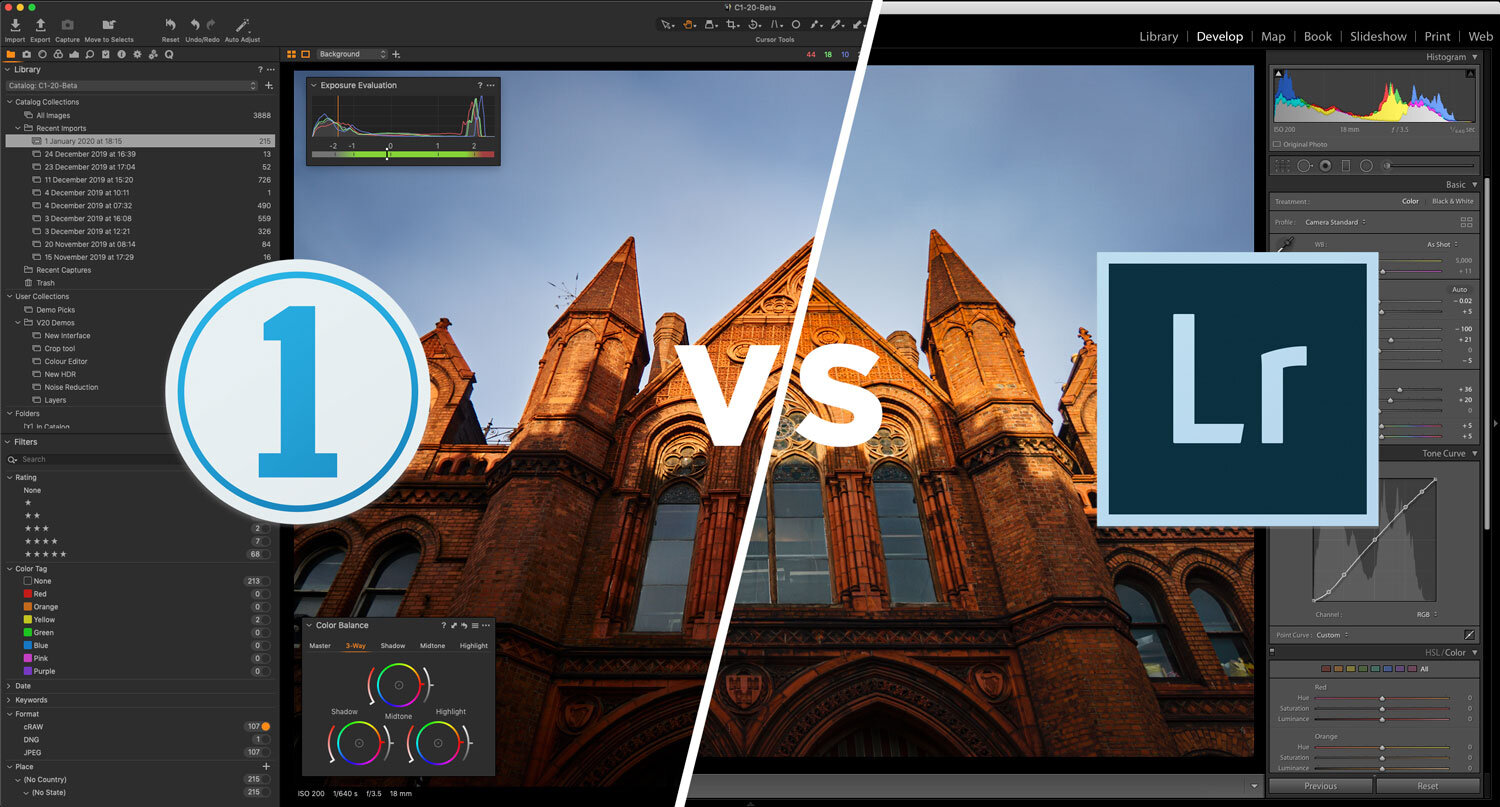The image size is (1500, 807).
Task: Click the Capture camera toolbar icon
Action: [x=67, y=25]
